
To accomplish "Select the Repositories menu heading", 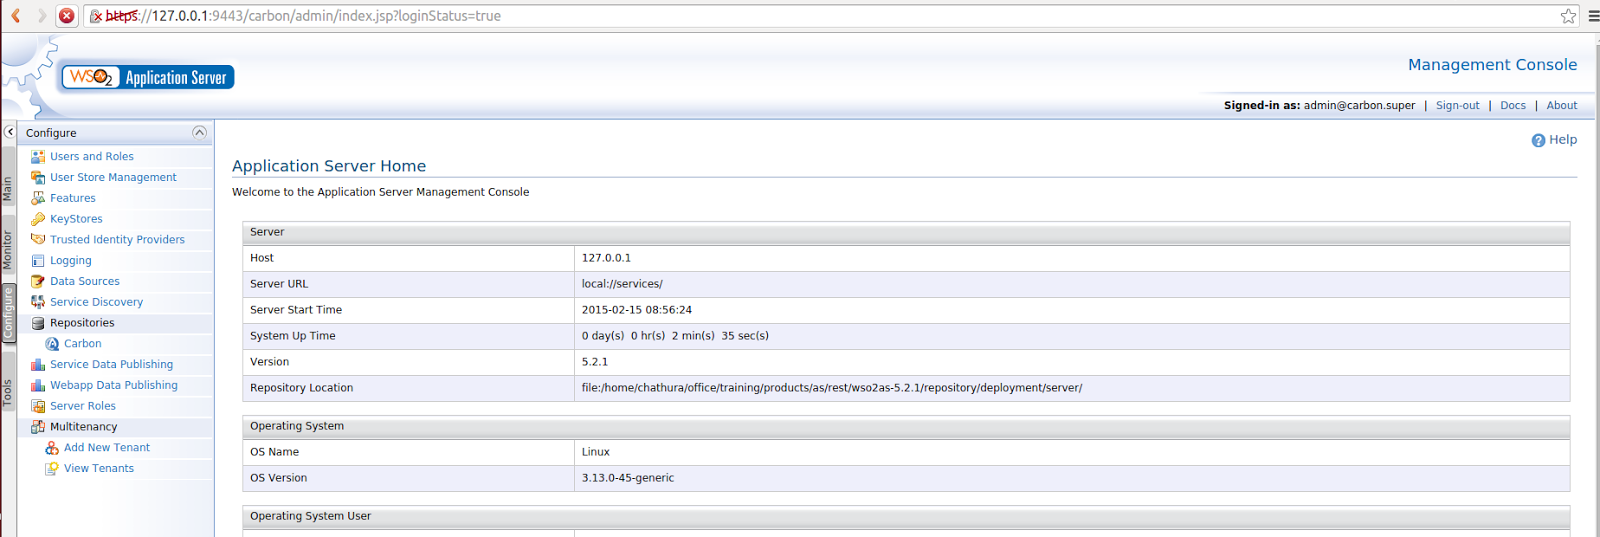I will [82, 323].
